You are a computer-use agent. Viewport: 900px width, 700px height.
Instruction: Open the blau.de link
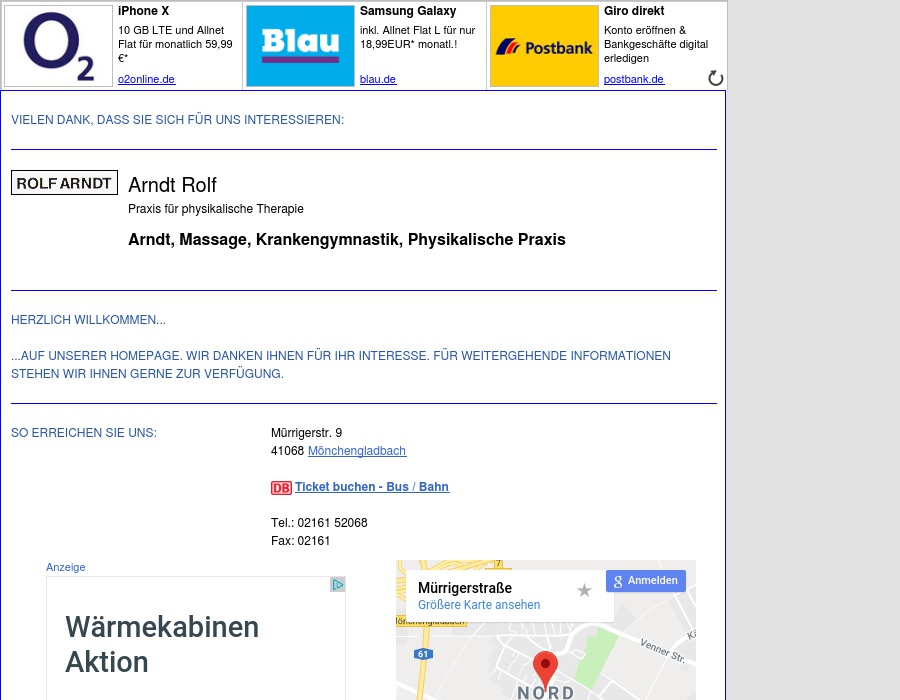378,79
